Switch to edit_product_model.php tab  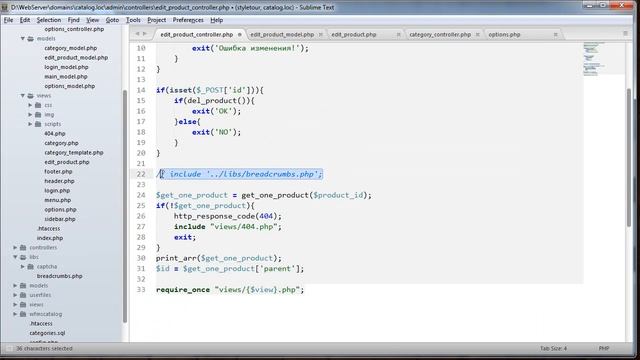(282, 35)
